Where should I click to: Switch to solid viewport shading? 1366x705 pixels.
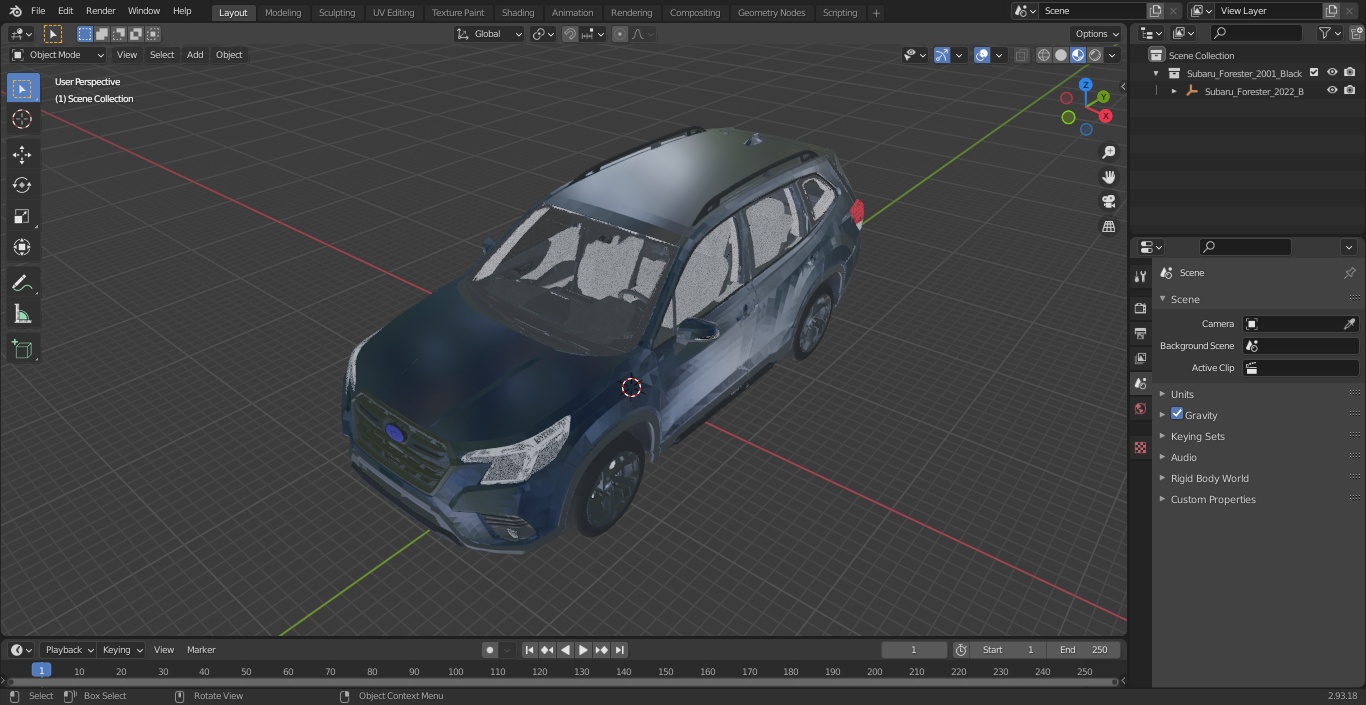tap(1061, 55)
